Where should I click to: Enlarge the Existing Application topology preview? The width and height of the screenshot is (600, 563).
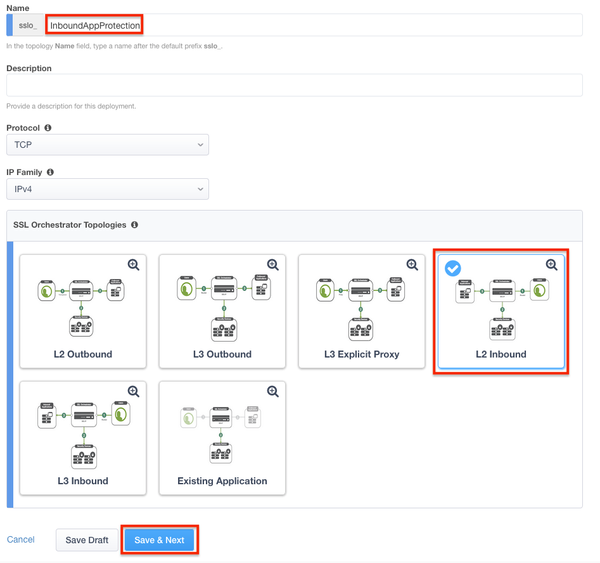coord(272,392)
